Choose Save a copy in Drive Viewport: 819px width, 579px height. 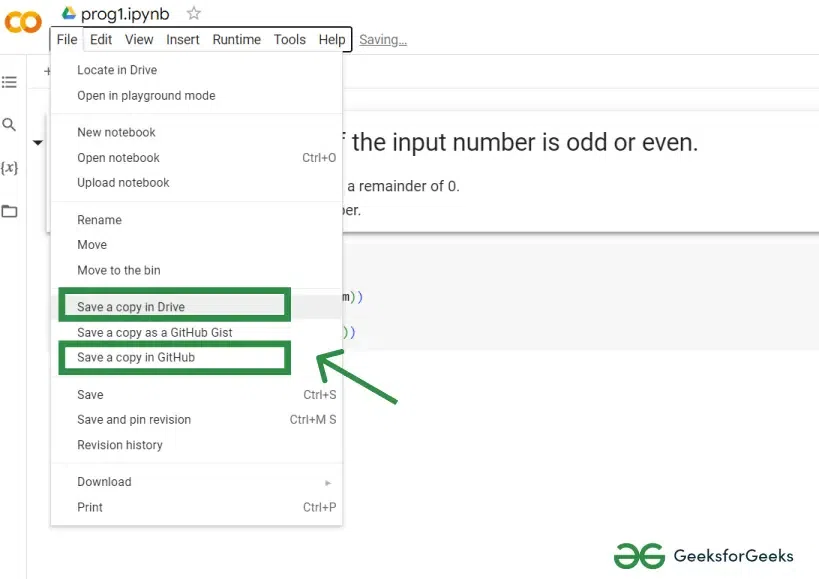(196, 307)
